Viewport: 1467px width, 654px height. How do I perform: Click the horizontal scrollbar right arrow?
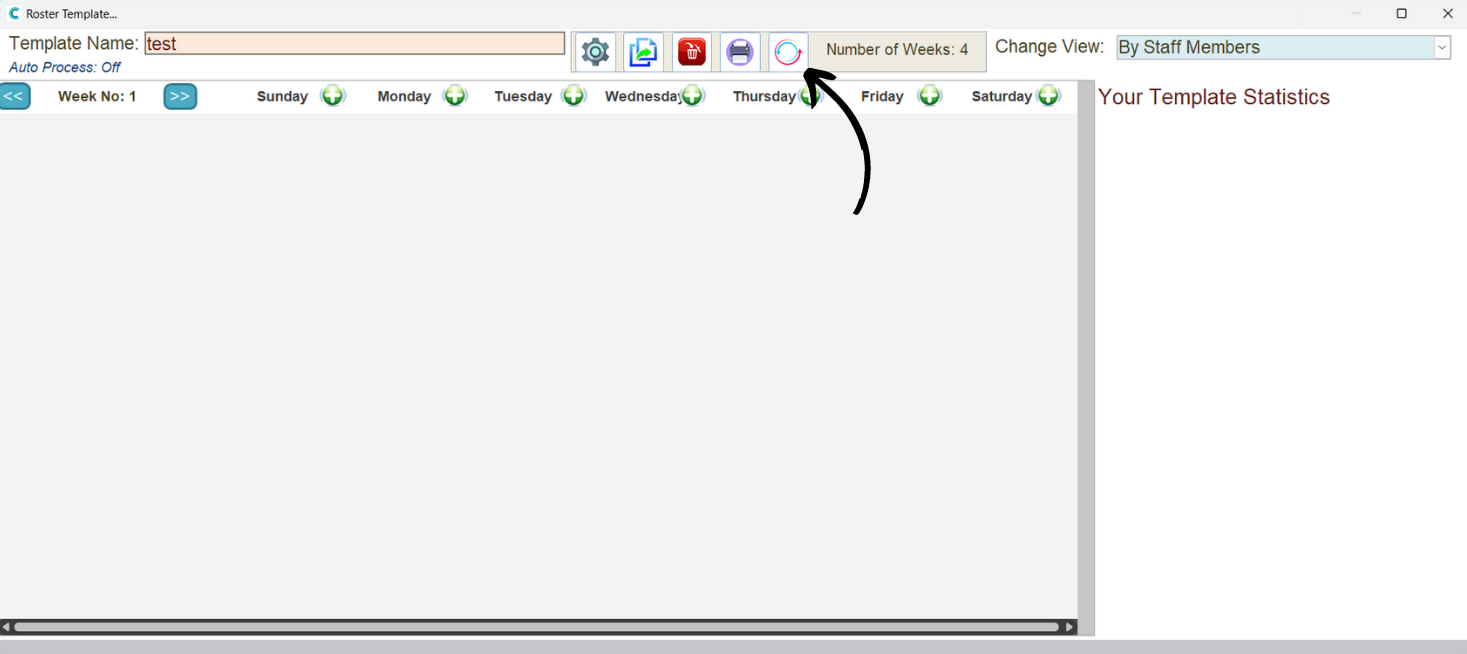point(1070,627)
